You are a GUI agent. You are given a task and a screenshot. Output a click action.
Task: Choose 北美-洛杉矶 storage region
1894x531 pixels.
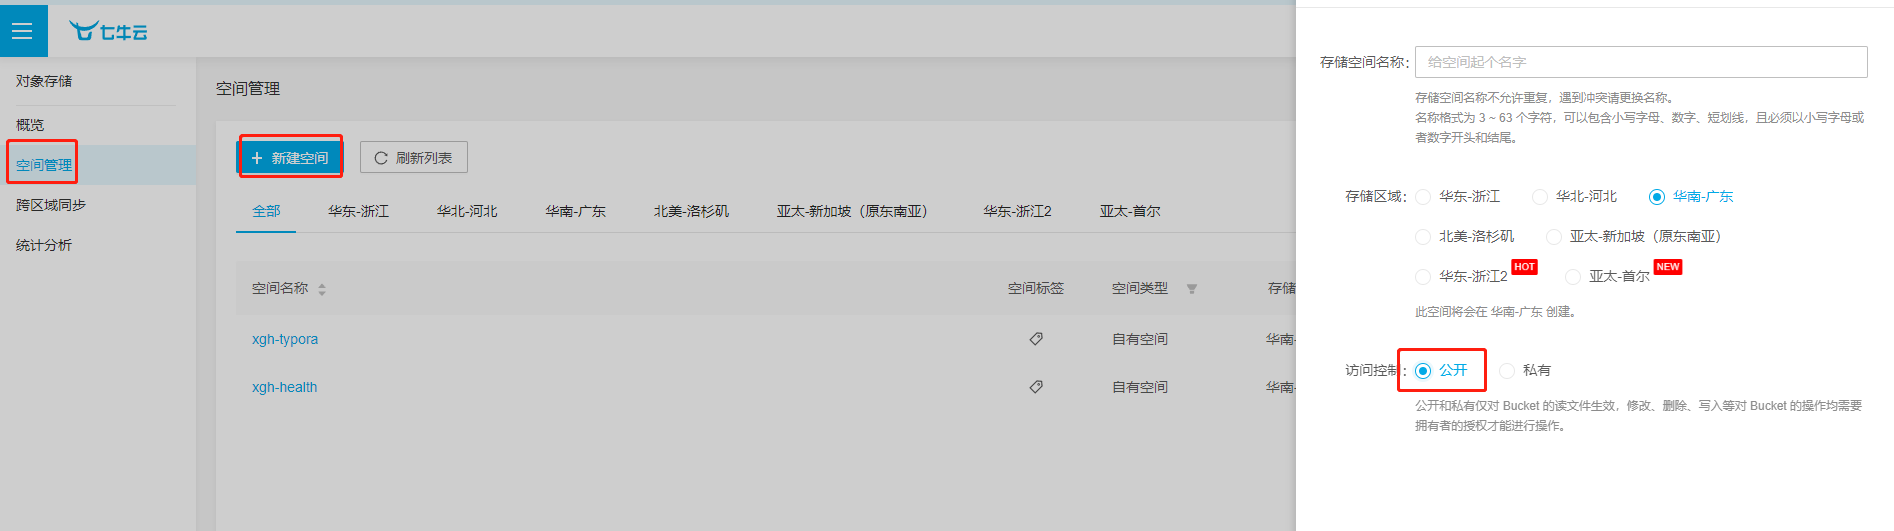[1423, 237]
